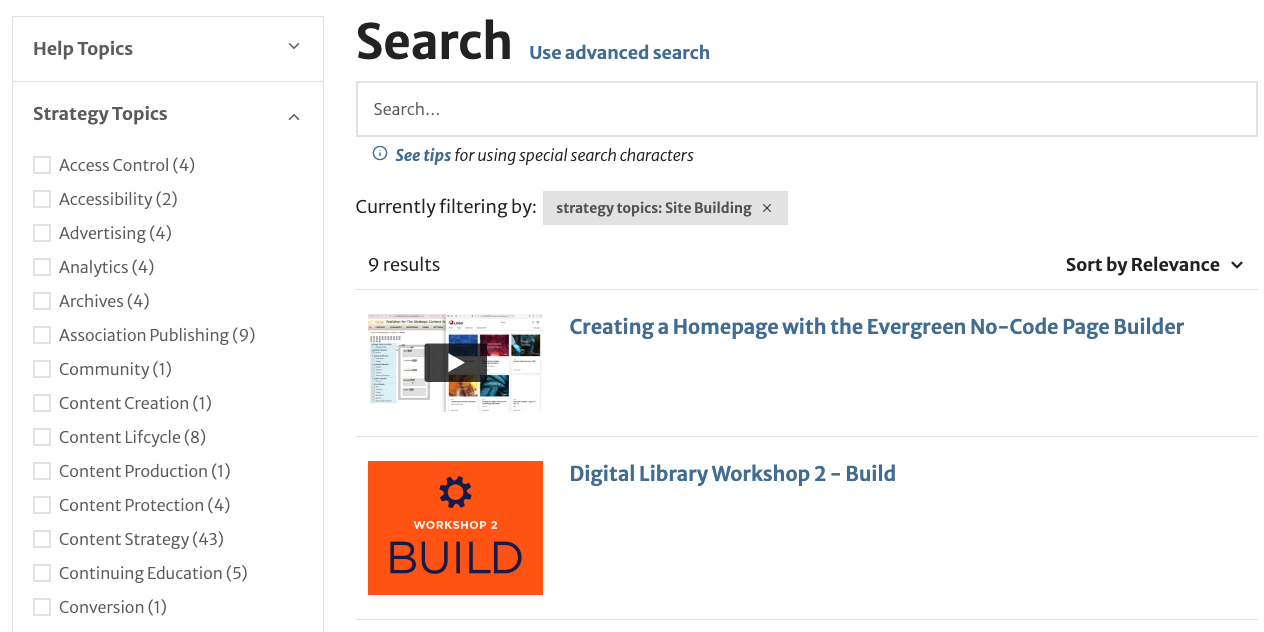Open Digital Library Workshop 2 - Build link

click(732, 474)
